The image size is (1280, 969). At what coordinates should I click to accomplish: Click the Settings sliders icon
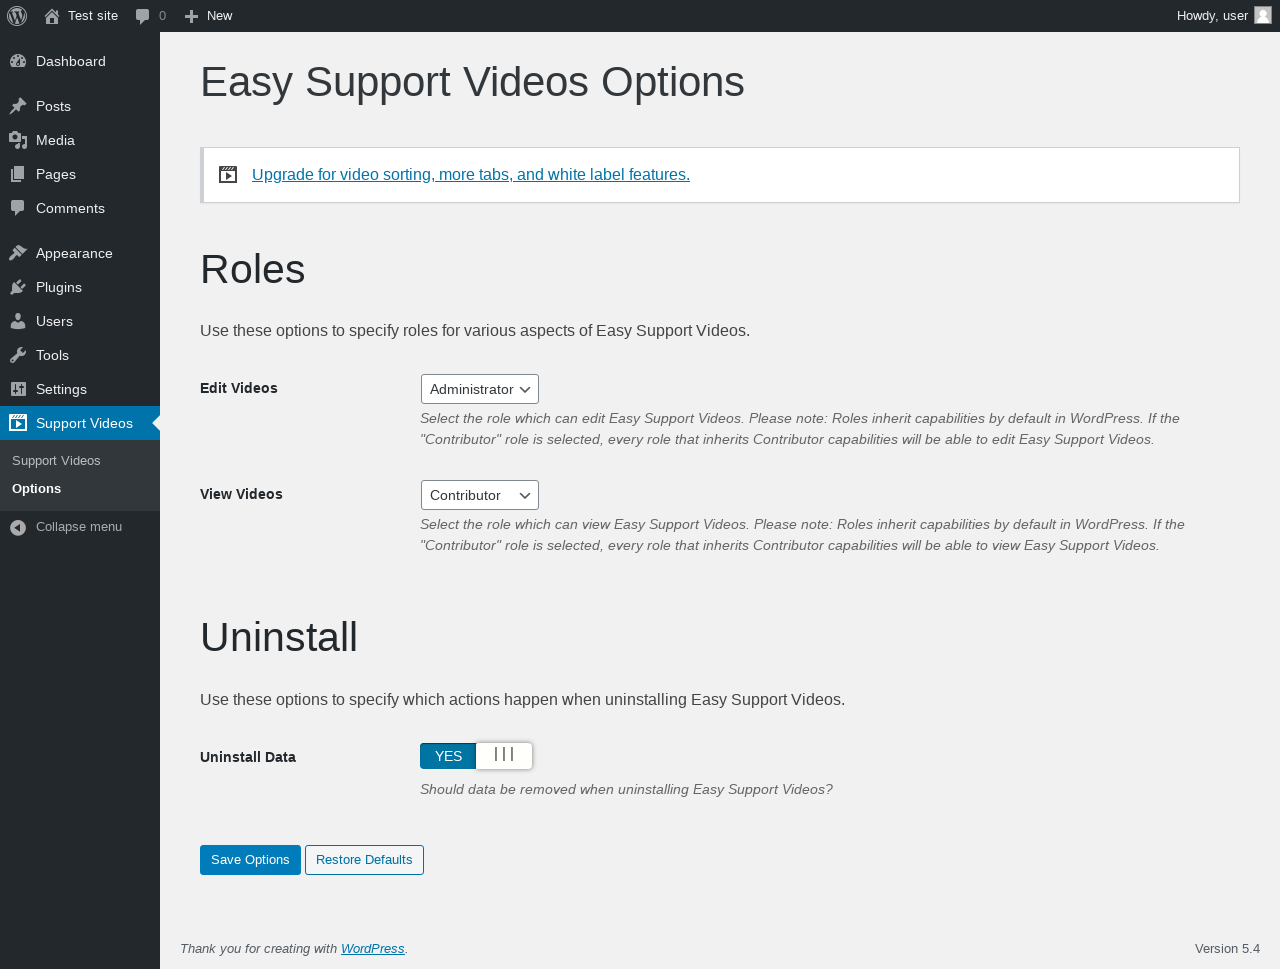(x=18, y=389)
